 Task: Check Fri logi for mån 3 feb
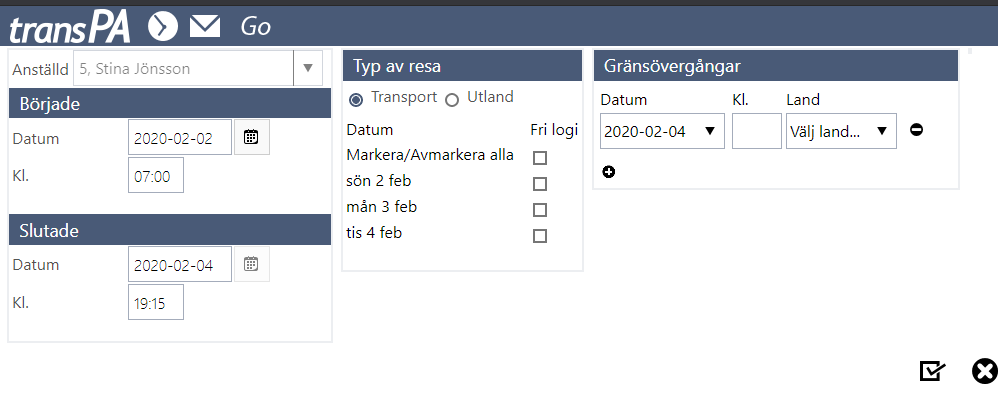pyautogui.click(x=540, y=210)
